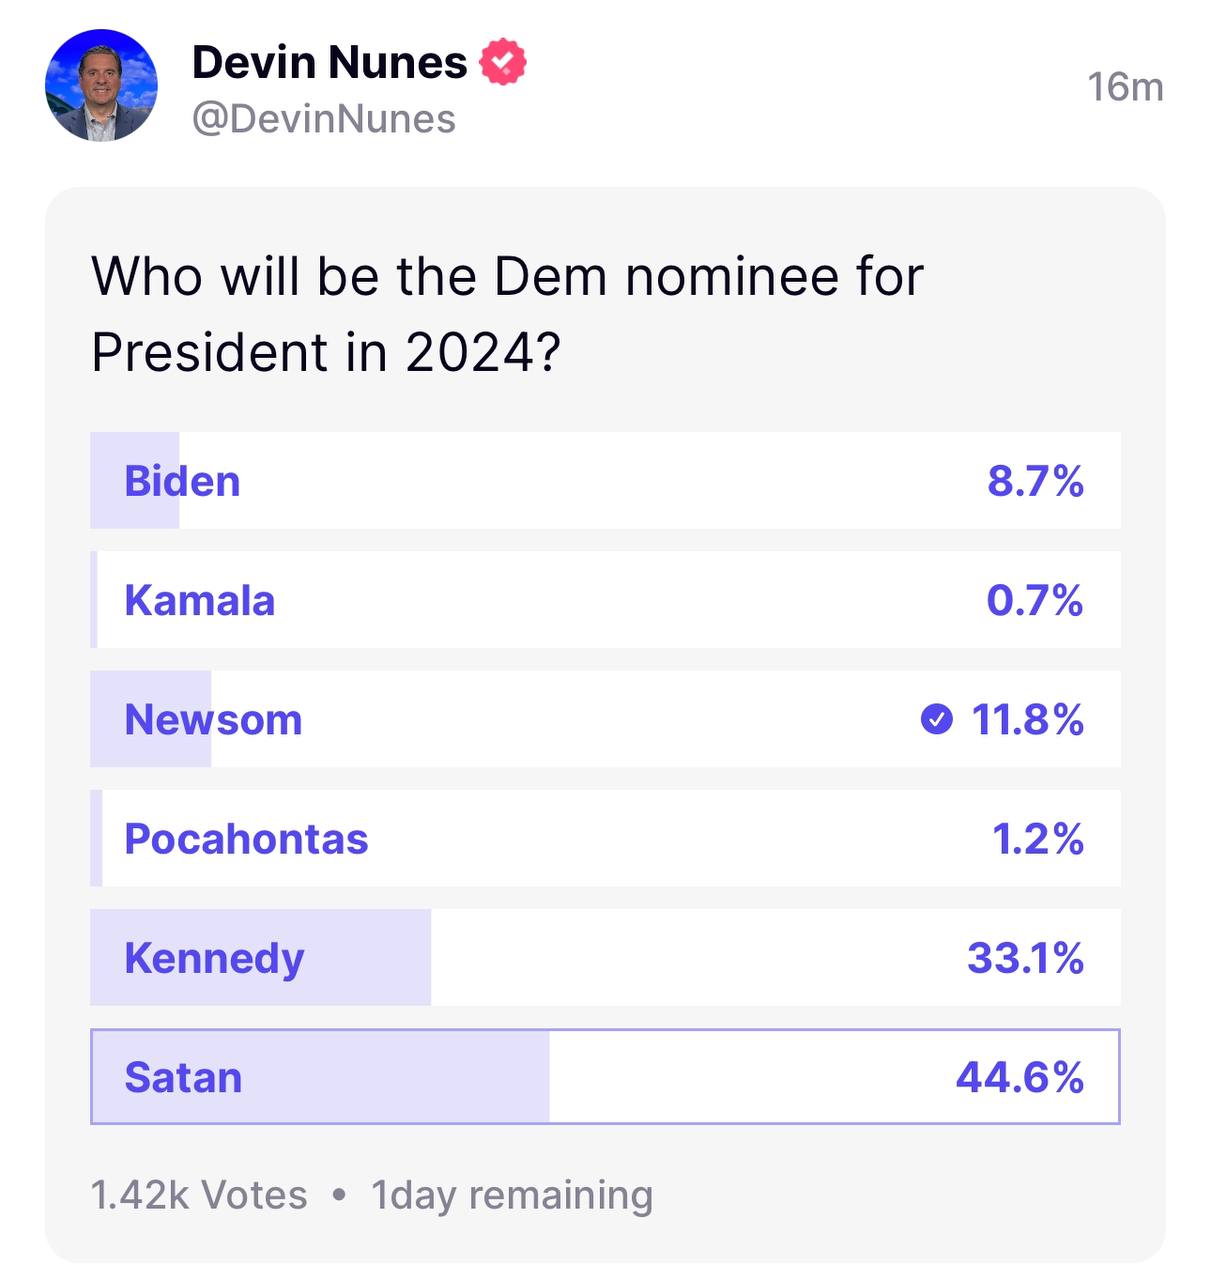Click the checkmark icon beside 11.8%
The width and height of the screenshot is (1211, 1280).
[x=936, y=719]
